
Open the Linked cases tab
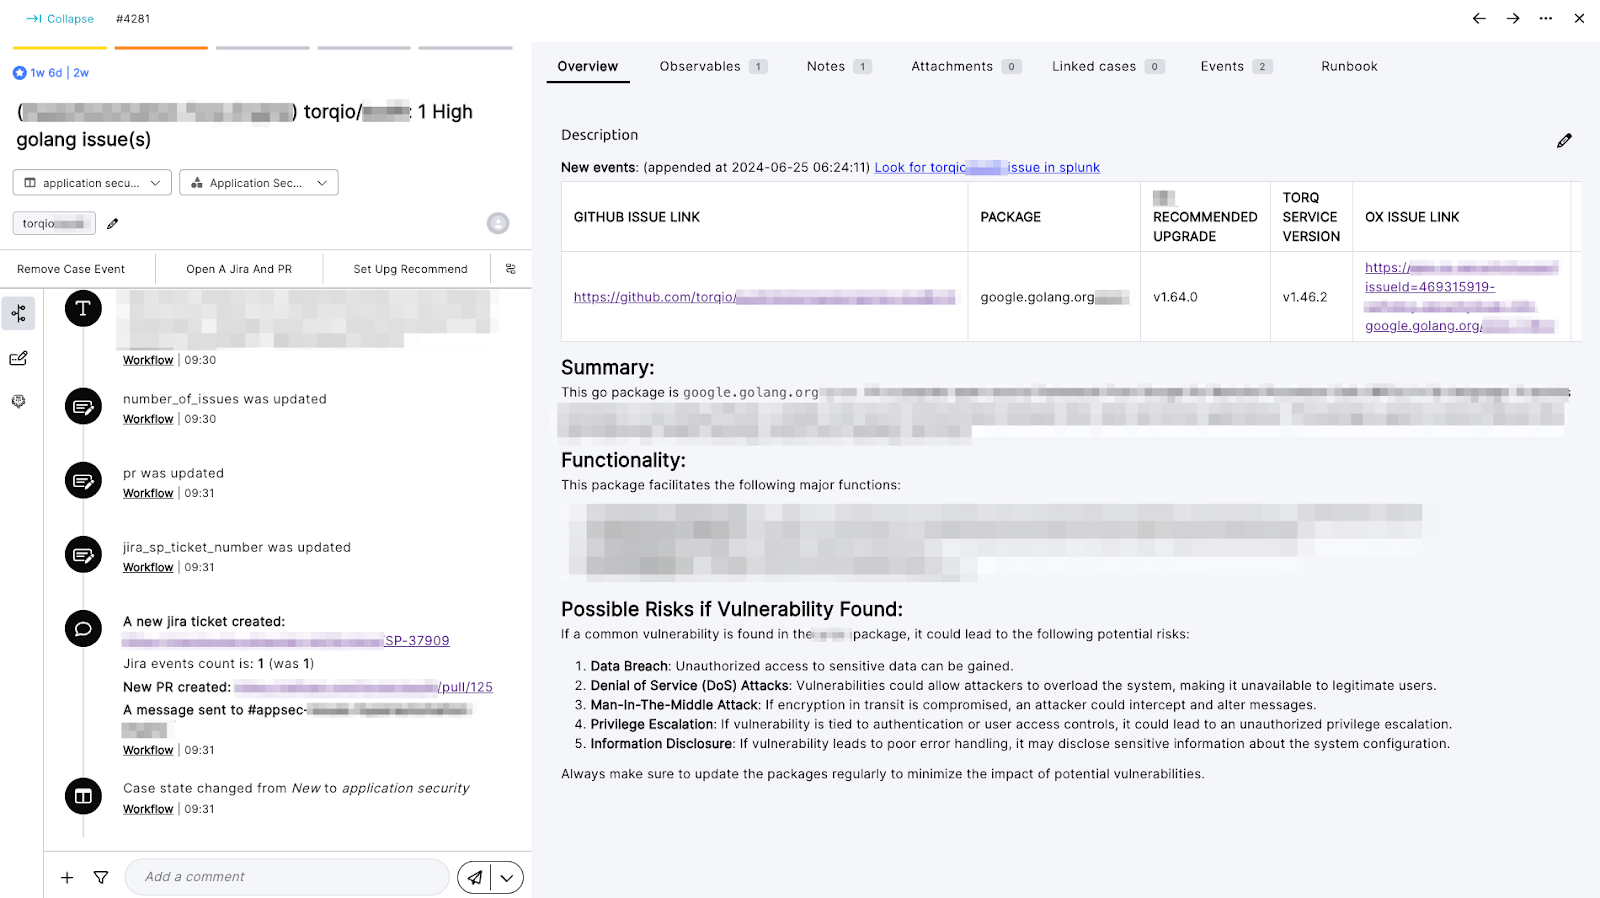click(1108, 67)
